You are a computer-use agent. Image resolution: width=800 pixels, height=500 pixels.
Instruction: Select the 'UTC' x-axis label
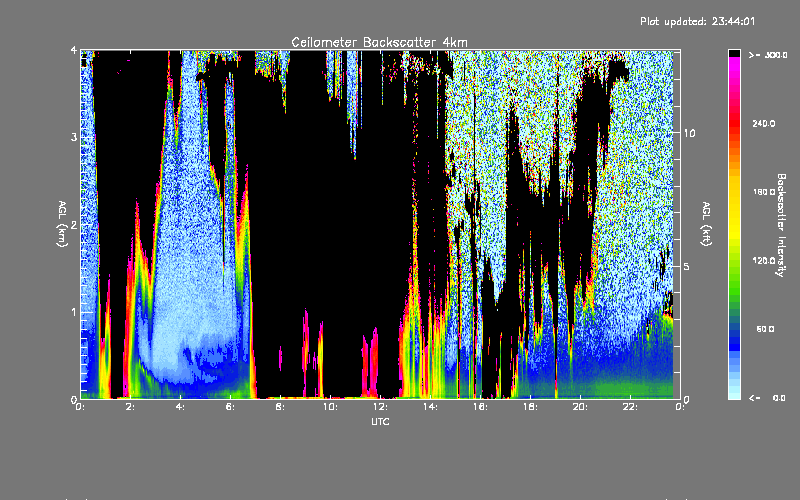pos(380,421)
